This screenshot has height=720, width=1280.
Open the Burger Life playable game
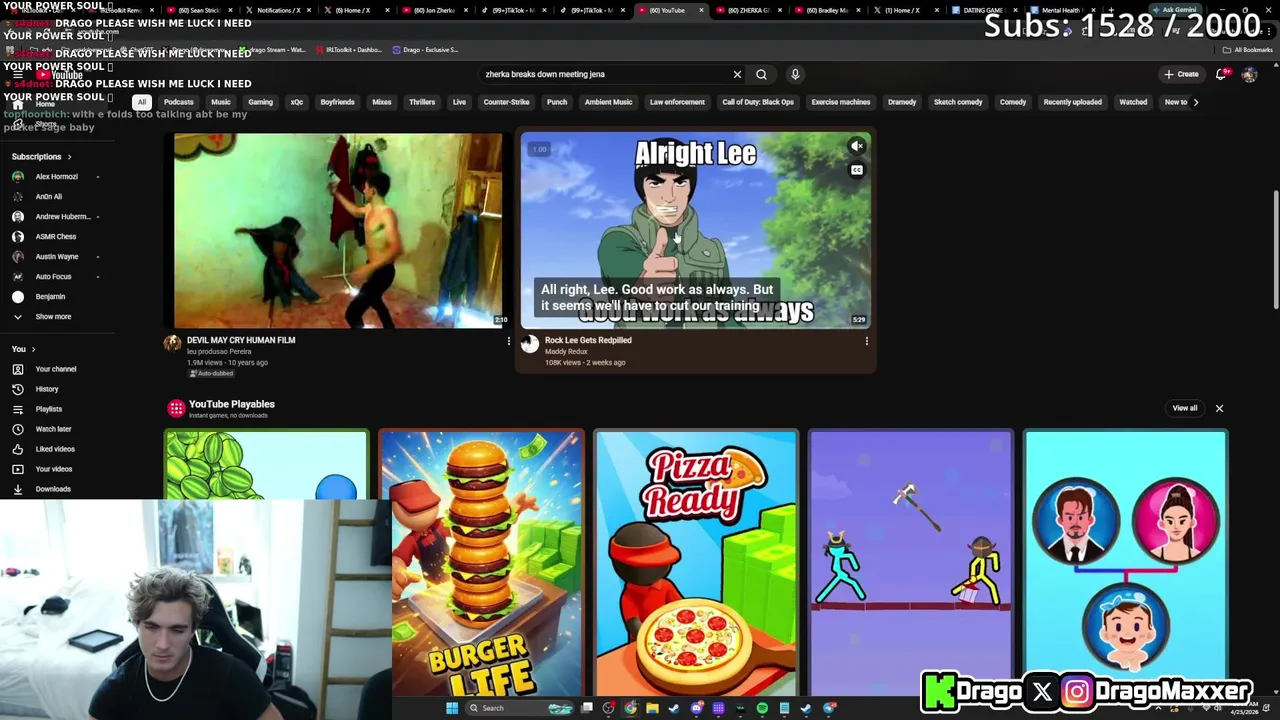pos(481,563)
